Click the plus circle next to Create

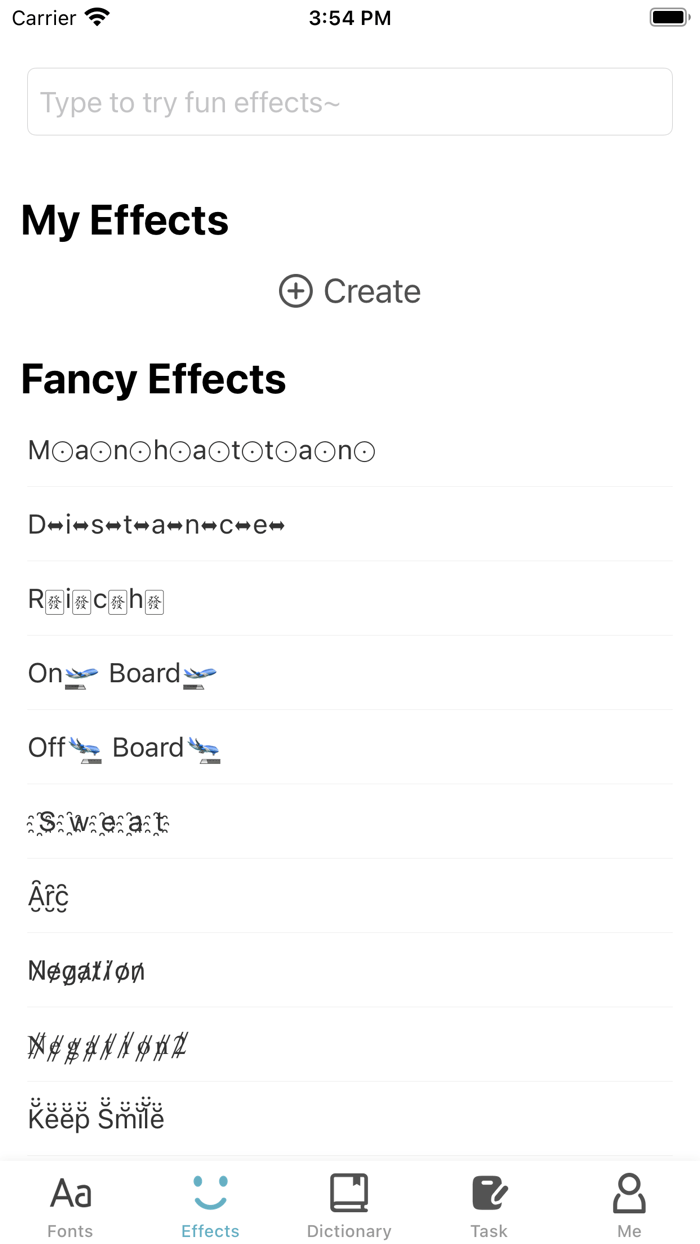click(x=295, y=291)
